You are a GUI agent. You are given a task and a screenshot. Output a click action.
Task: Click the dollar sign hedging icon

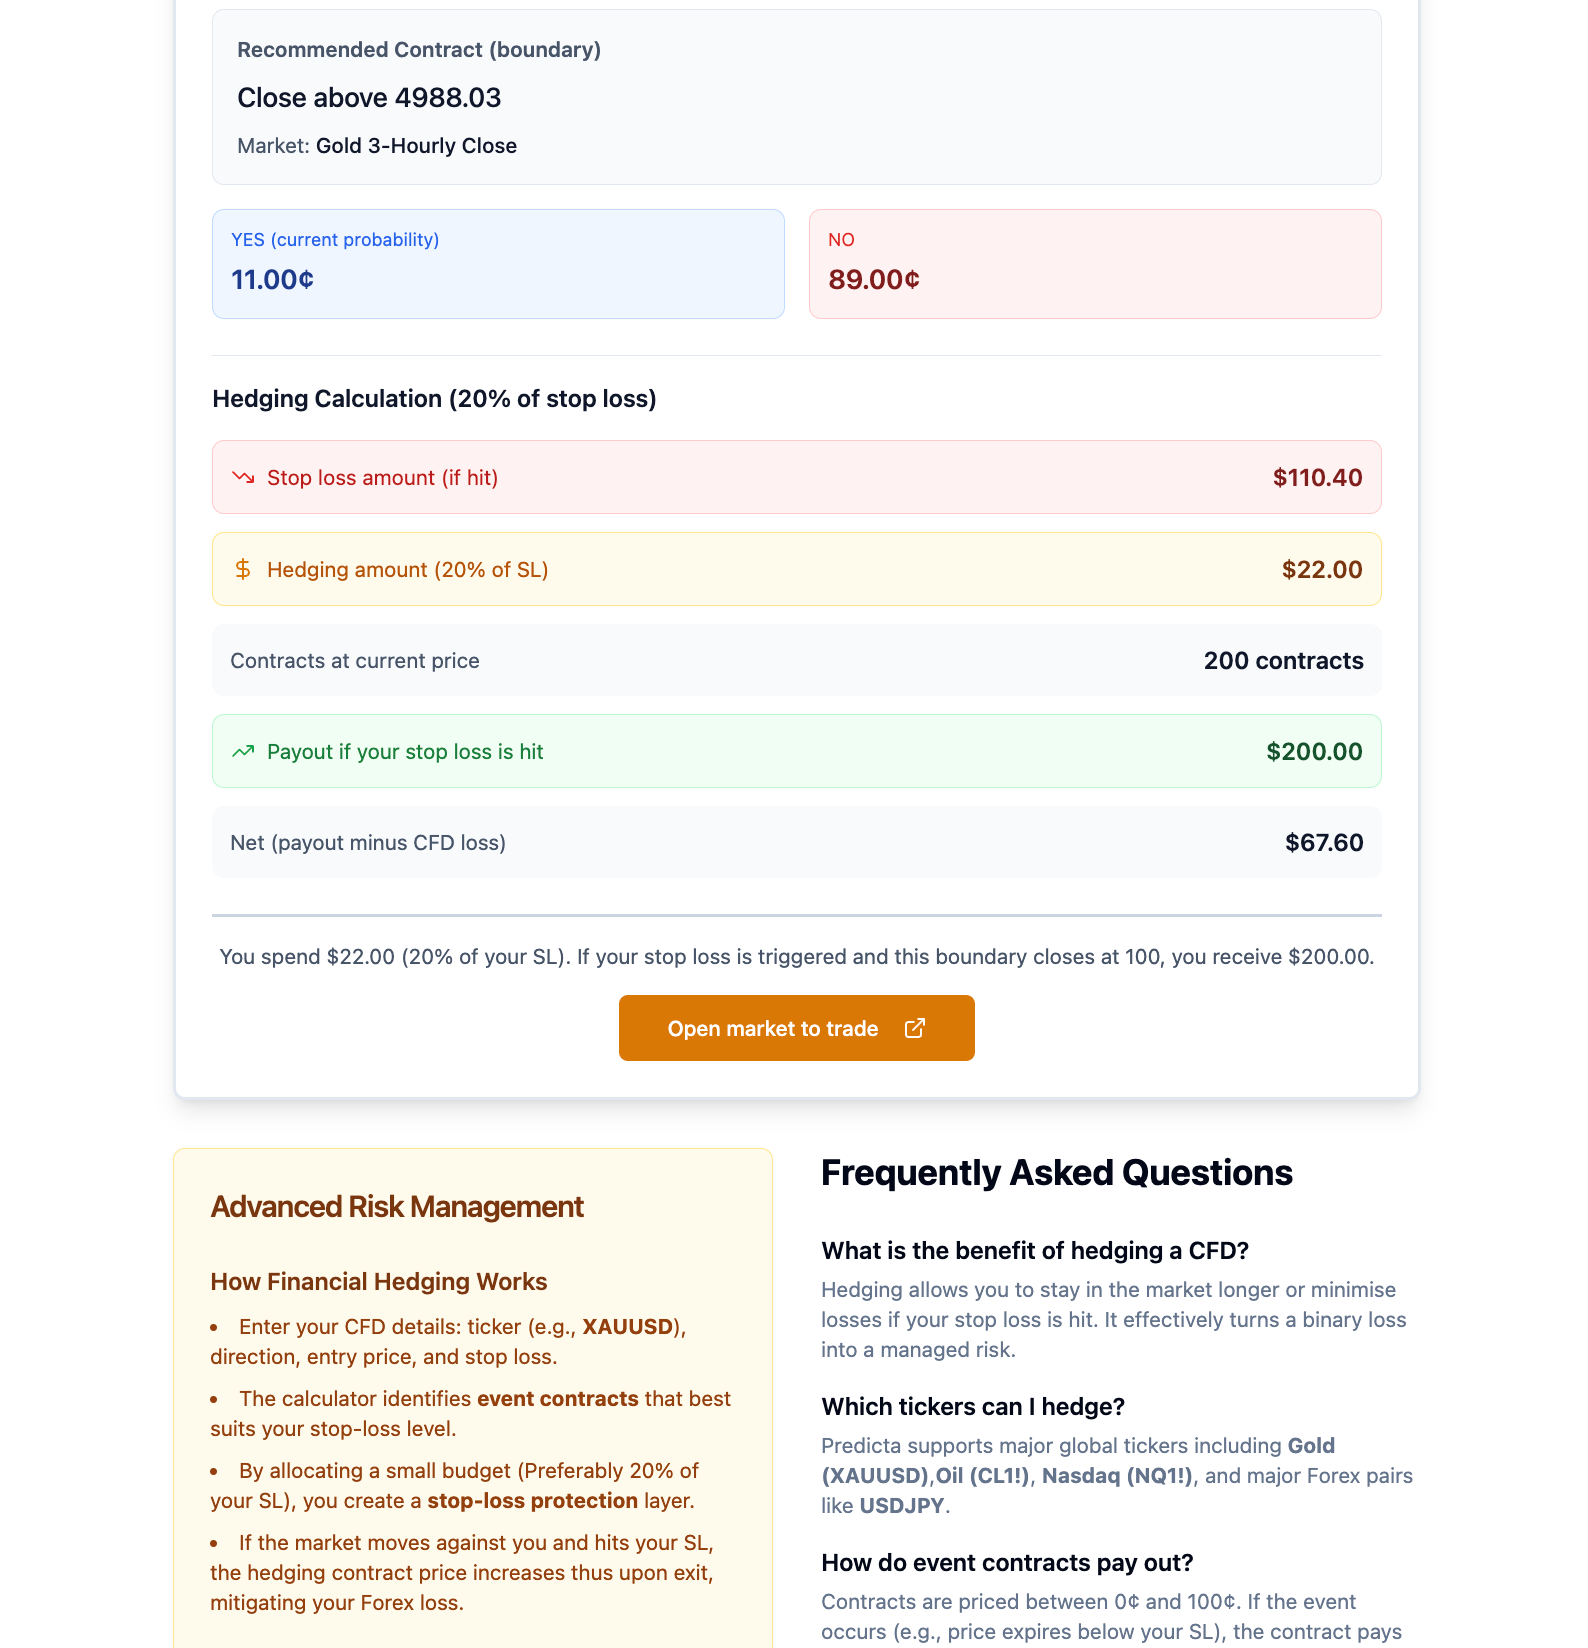243,569
